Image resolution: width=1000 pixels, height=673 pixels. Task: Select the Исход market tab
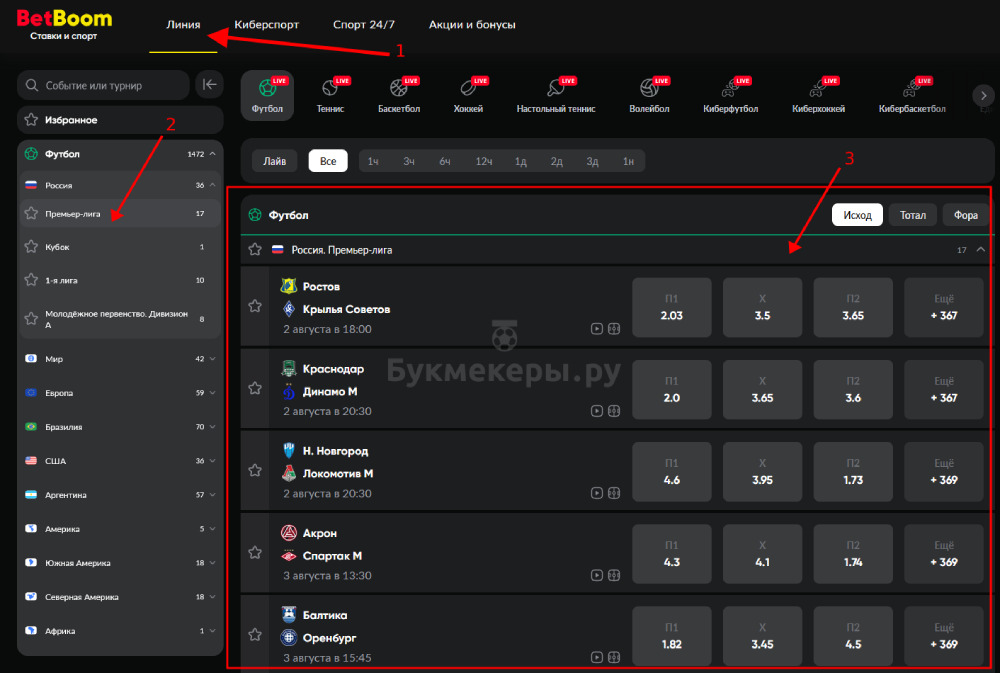[x=857, y=215]
